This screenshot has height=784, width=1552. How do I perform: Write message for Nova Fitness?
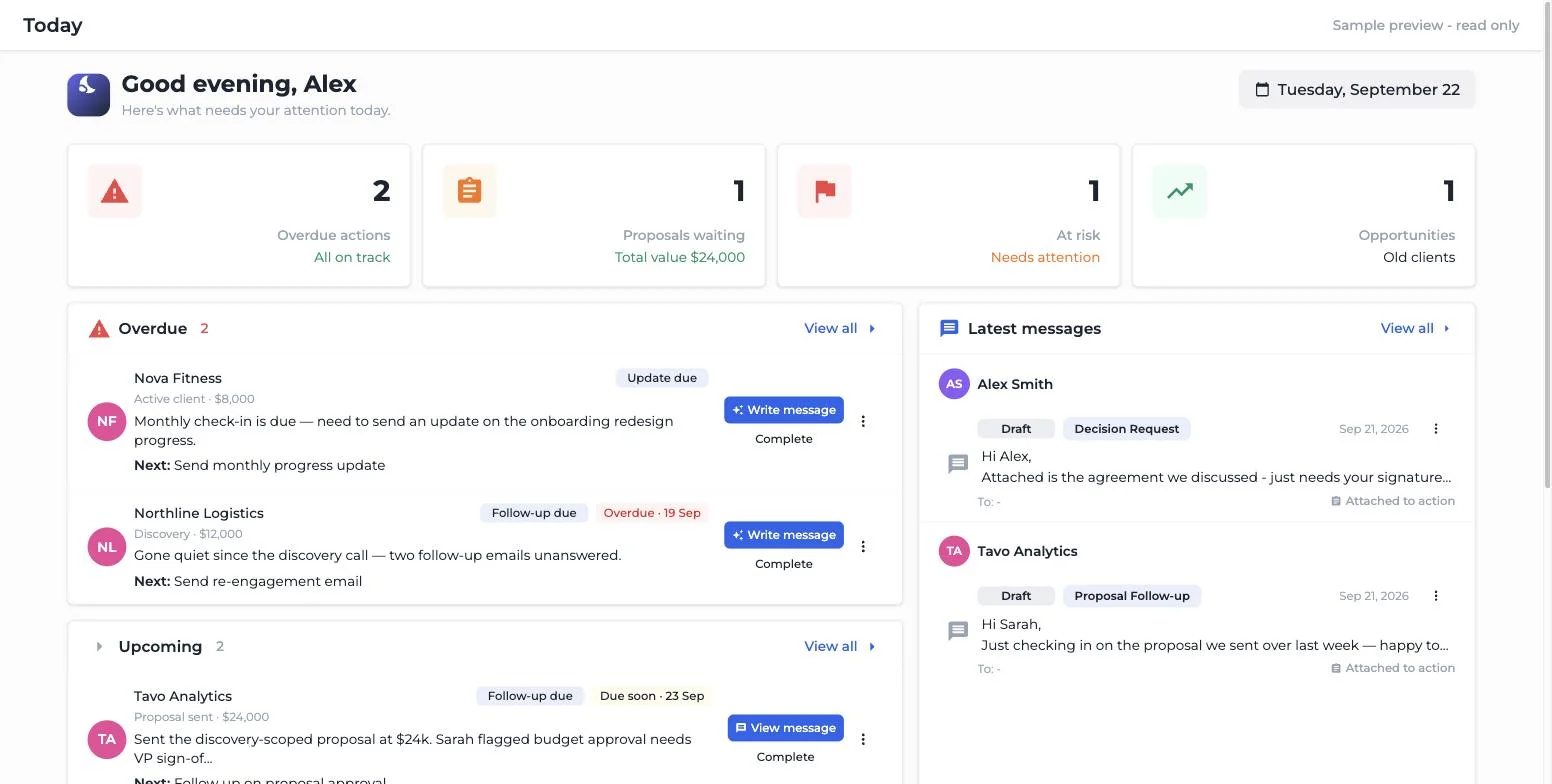pyautogui.click(x=784, y=410)
